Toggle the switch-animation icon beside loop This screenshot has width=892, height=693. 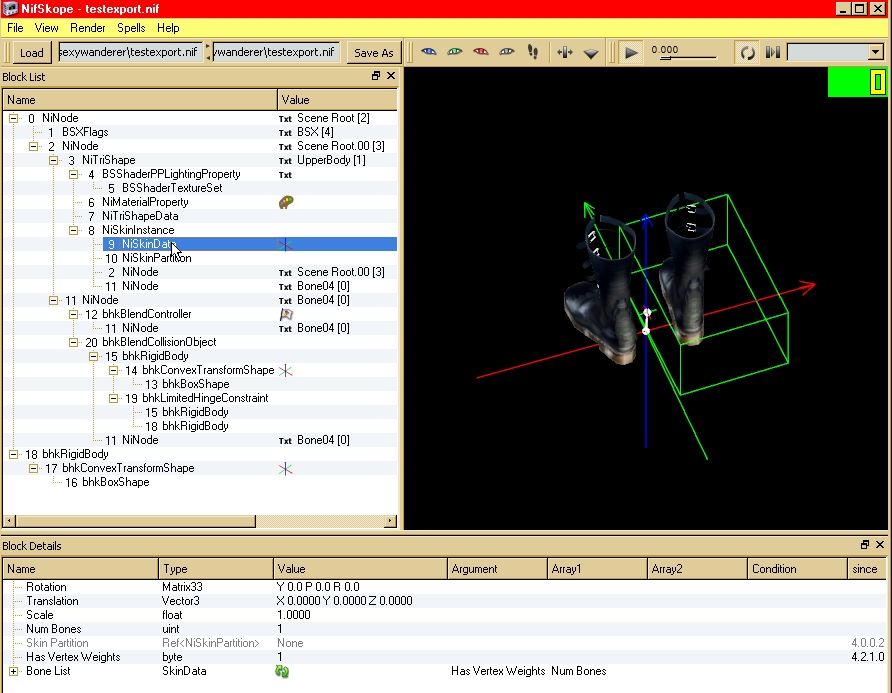click(x=773, y=52)
